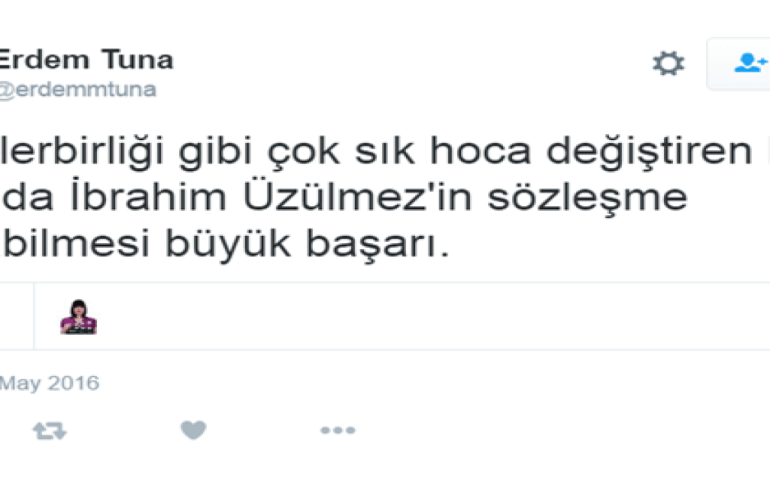770x485 pixels.
Task: Click the word 'bilmesi' on the last line
Action: pos(76,242)
